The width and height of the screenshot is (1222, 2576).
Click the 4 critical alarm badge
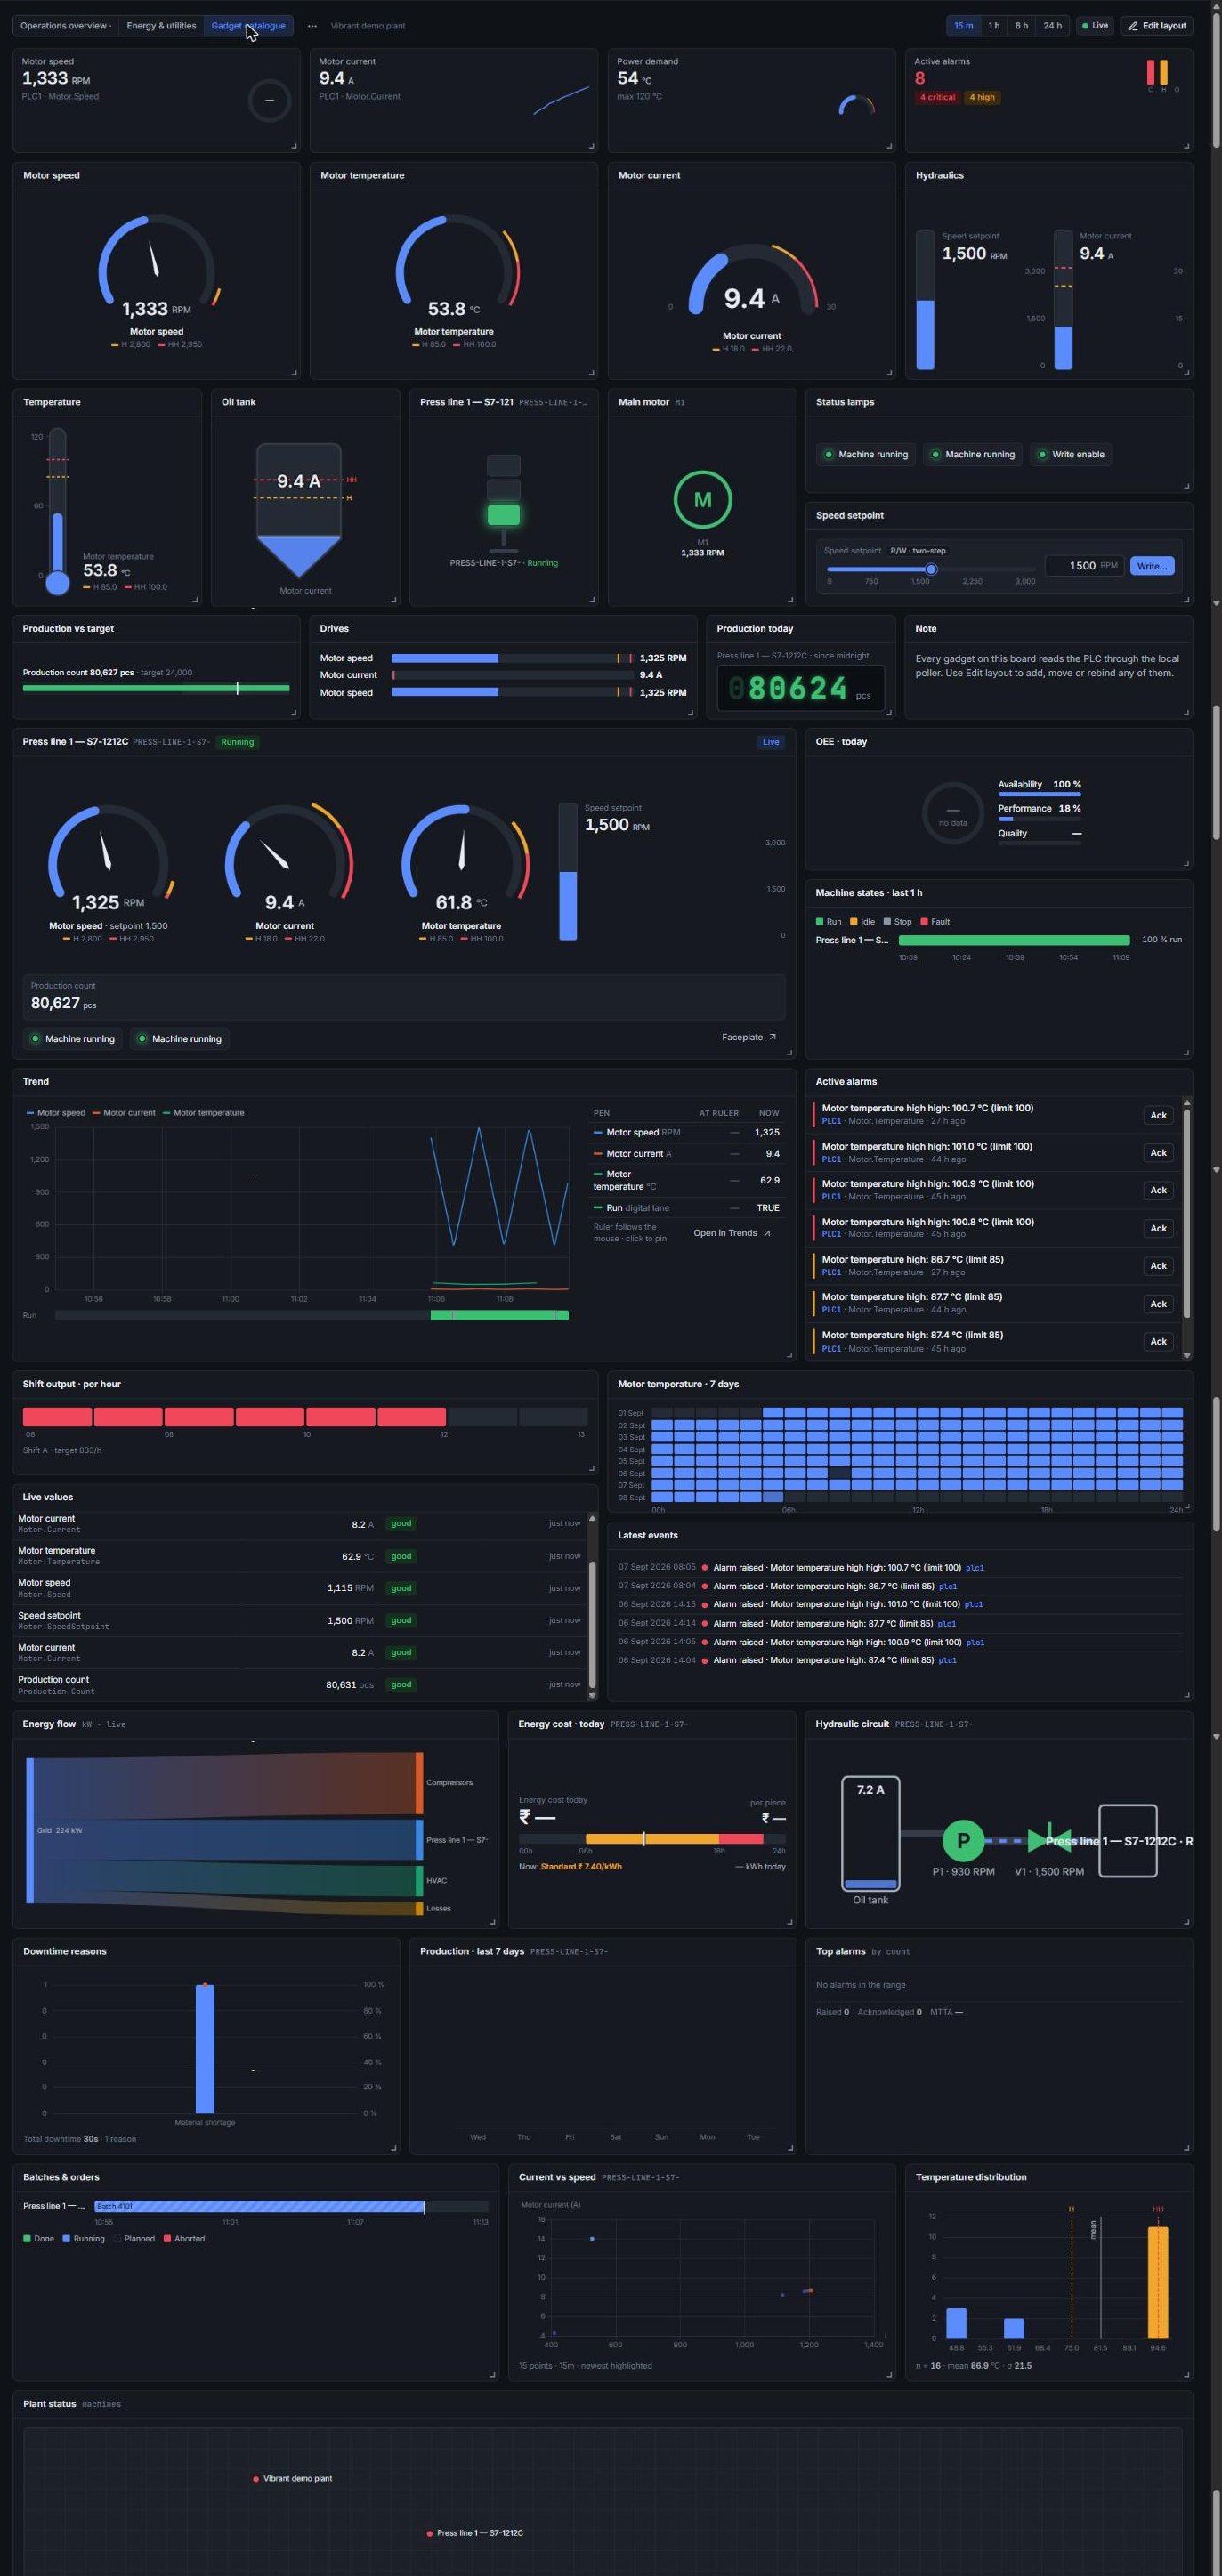tap(937, 97)
